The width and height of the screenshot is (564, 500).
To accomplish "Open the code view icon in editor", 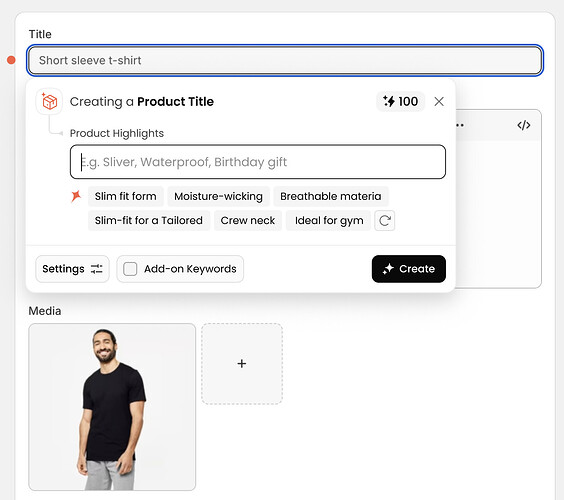I will pos(524,125).
